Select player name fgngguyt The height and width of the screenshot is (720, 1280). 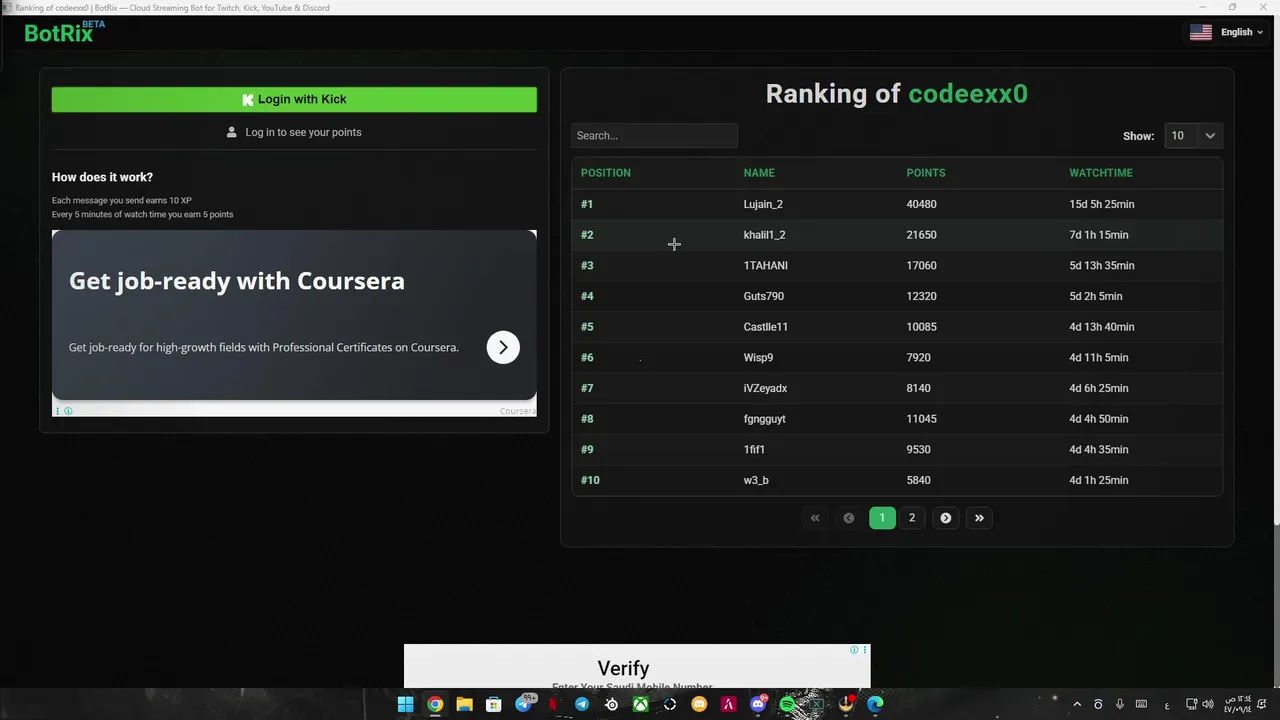tap(765, 419)
